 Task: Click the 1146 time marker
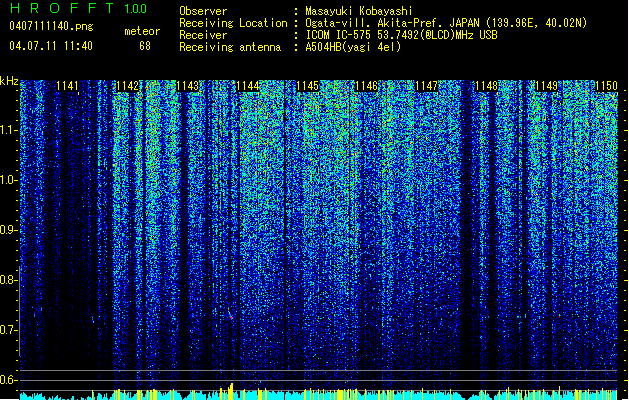click(x=367, y=86)
